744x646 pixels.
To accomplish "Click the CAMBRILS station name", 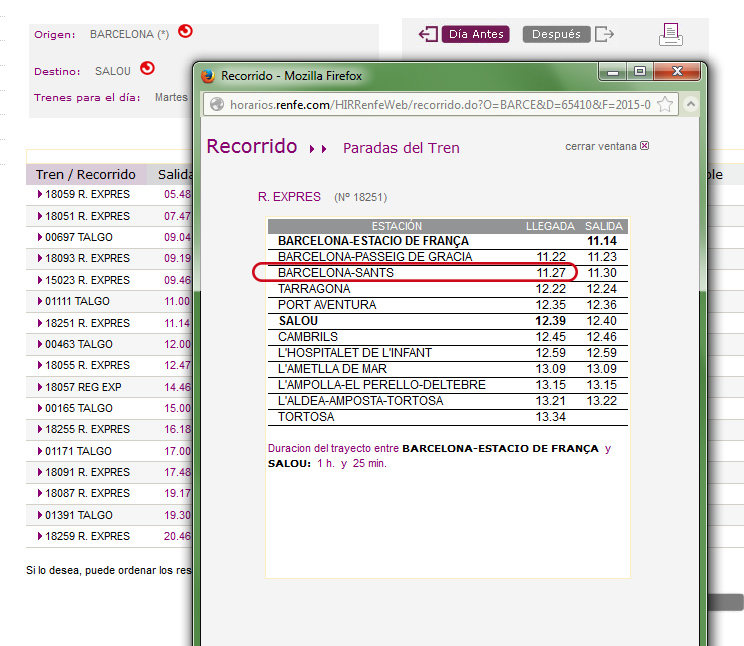I will 308,337.
